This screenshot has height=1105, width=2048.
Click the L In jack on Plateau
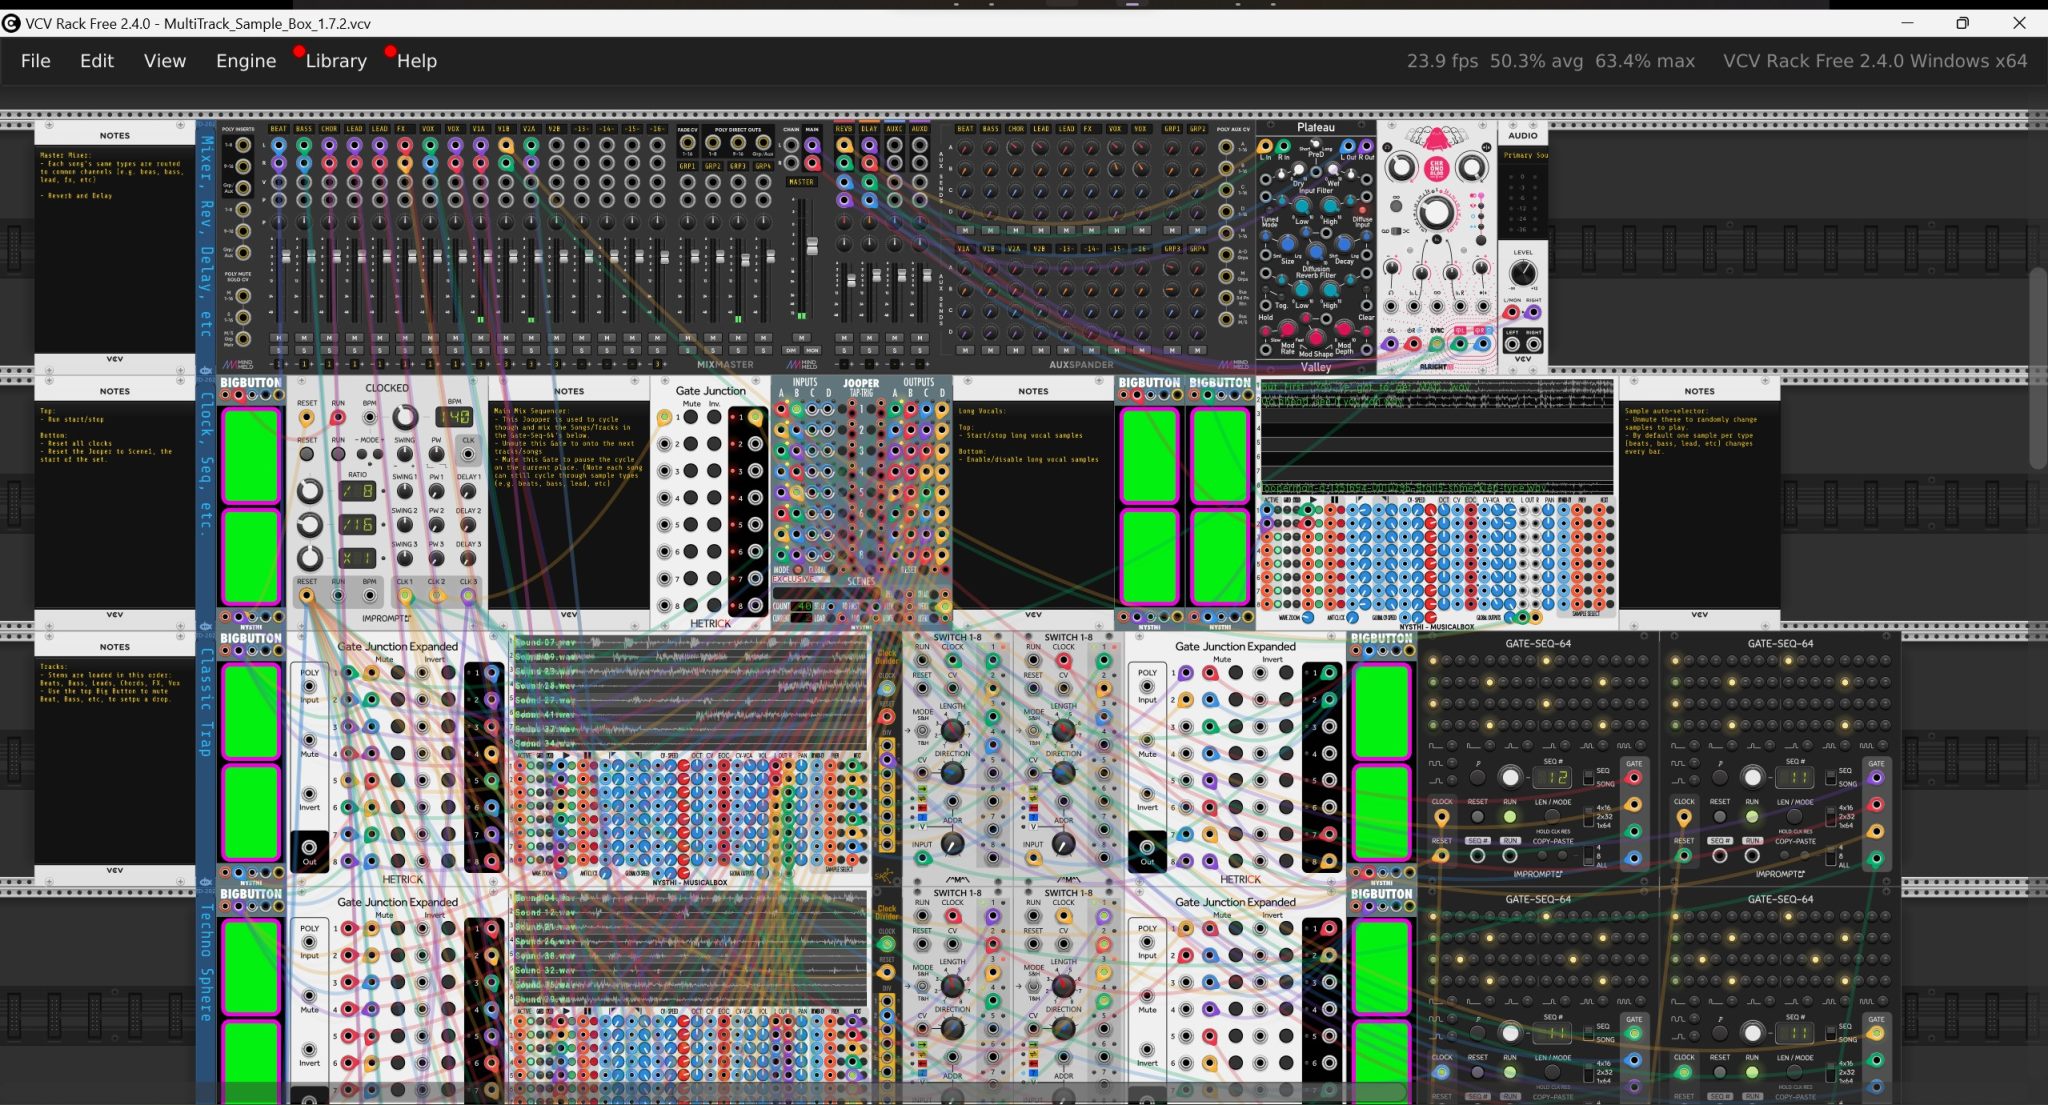[1266, 146]
